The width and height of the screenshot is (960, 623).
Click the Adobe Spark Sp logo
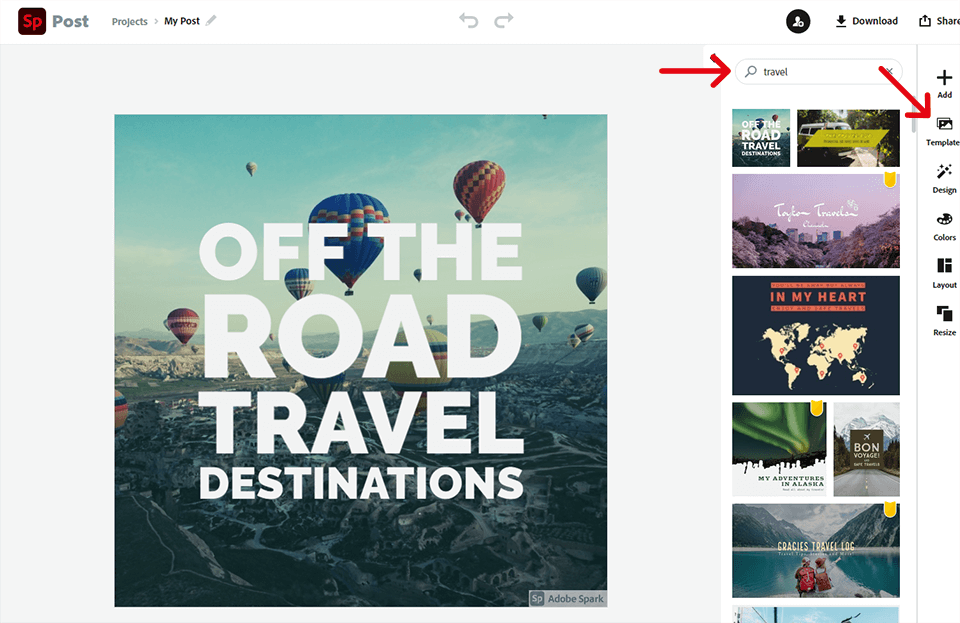(x=32, y=21)
